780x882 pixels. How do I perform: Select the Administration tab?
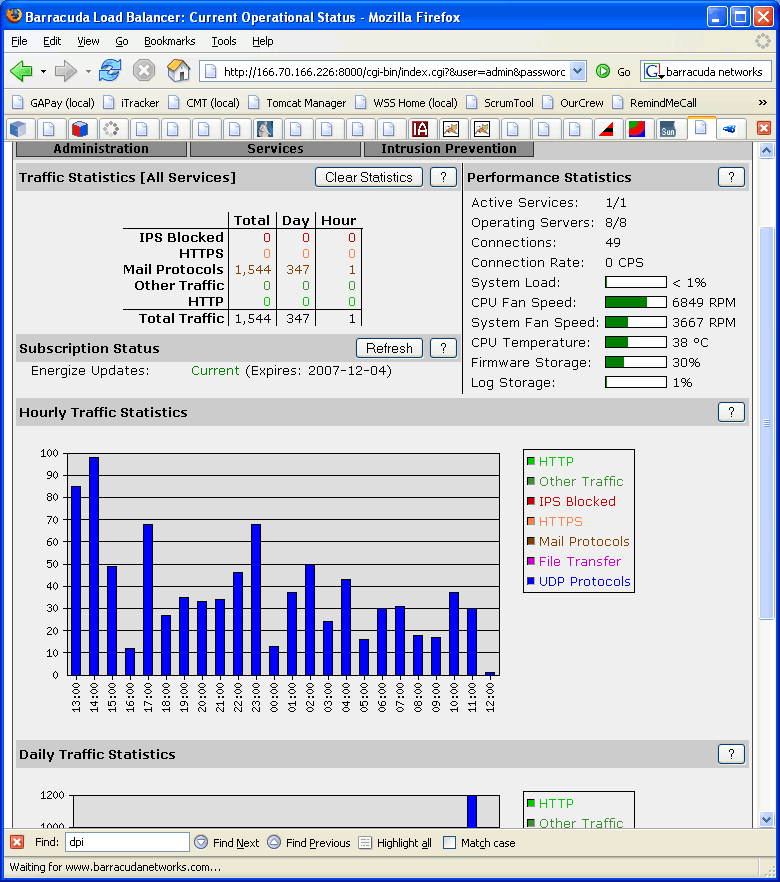[101, 148]
